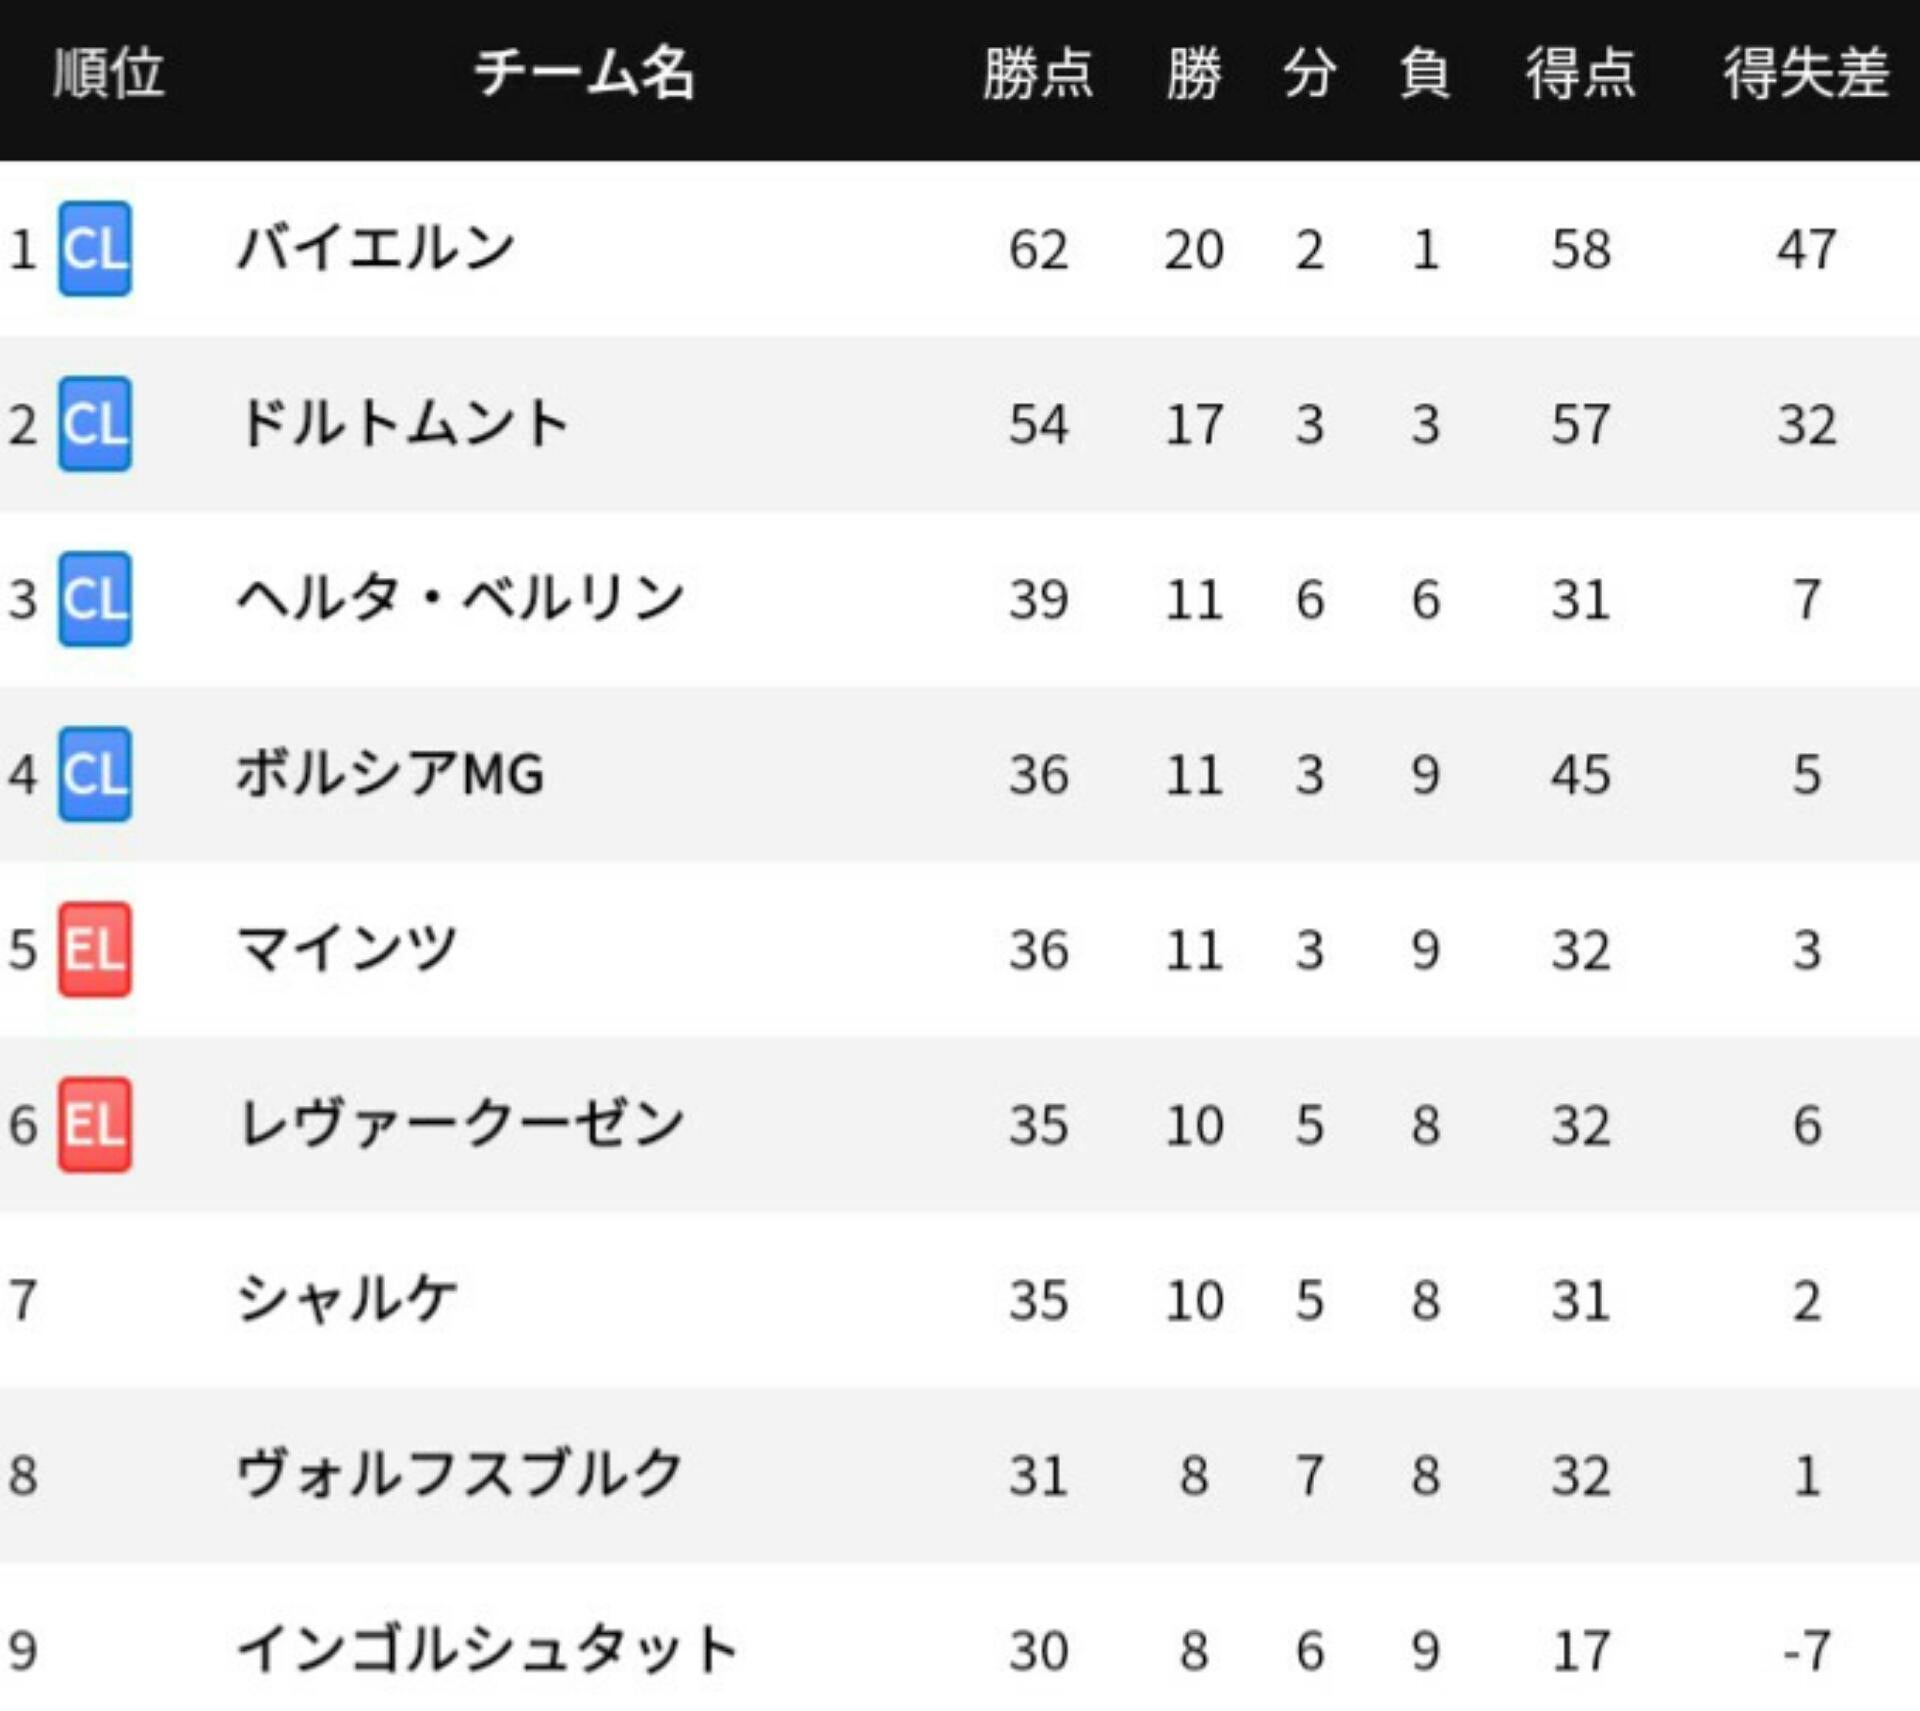The height and width of the screenshot is (1711, 1920).
Task: Select the シャルケ team name
Action: pyautogui.click(x=347, y=1299)
